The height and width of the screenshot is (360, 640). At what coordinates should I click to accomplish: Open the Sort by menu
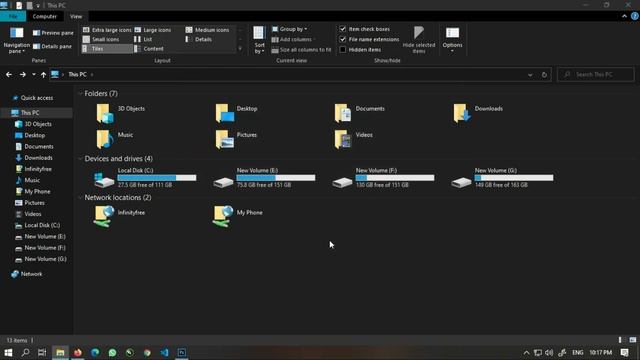tap(259, 40)
